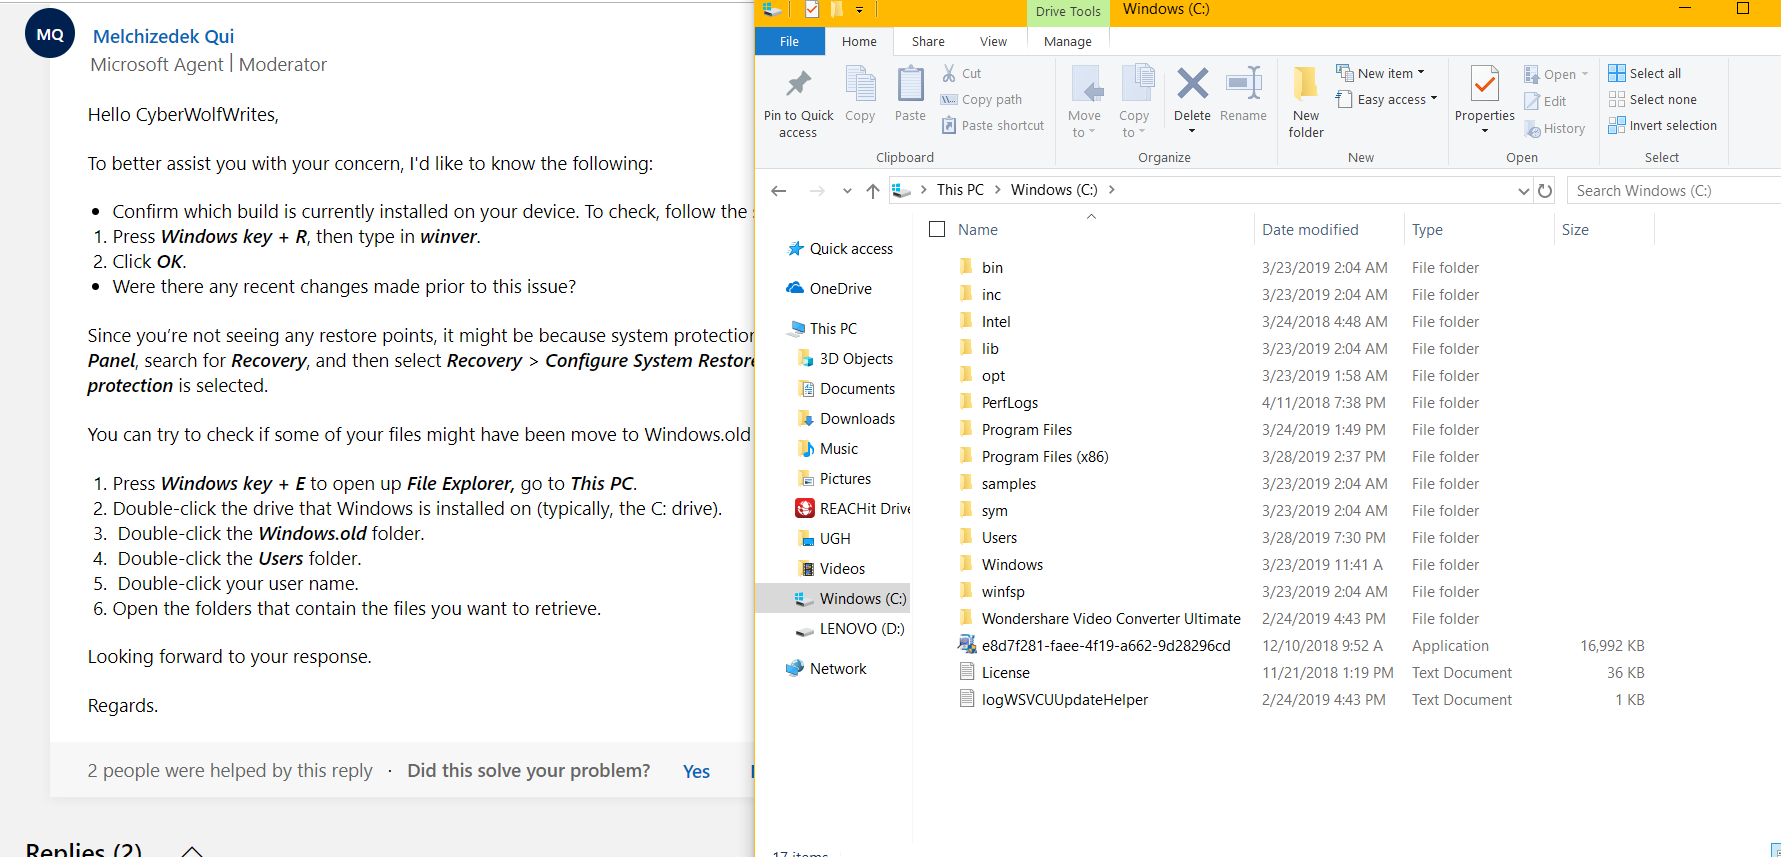Click Select all in ribbon
The height and width of the screenshot is (857, 1781).
(x=1644, y=73)
